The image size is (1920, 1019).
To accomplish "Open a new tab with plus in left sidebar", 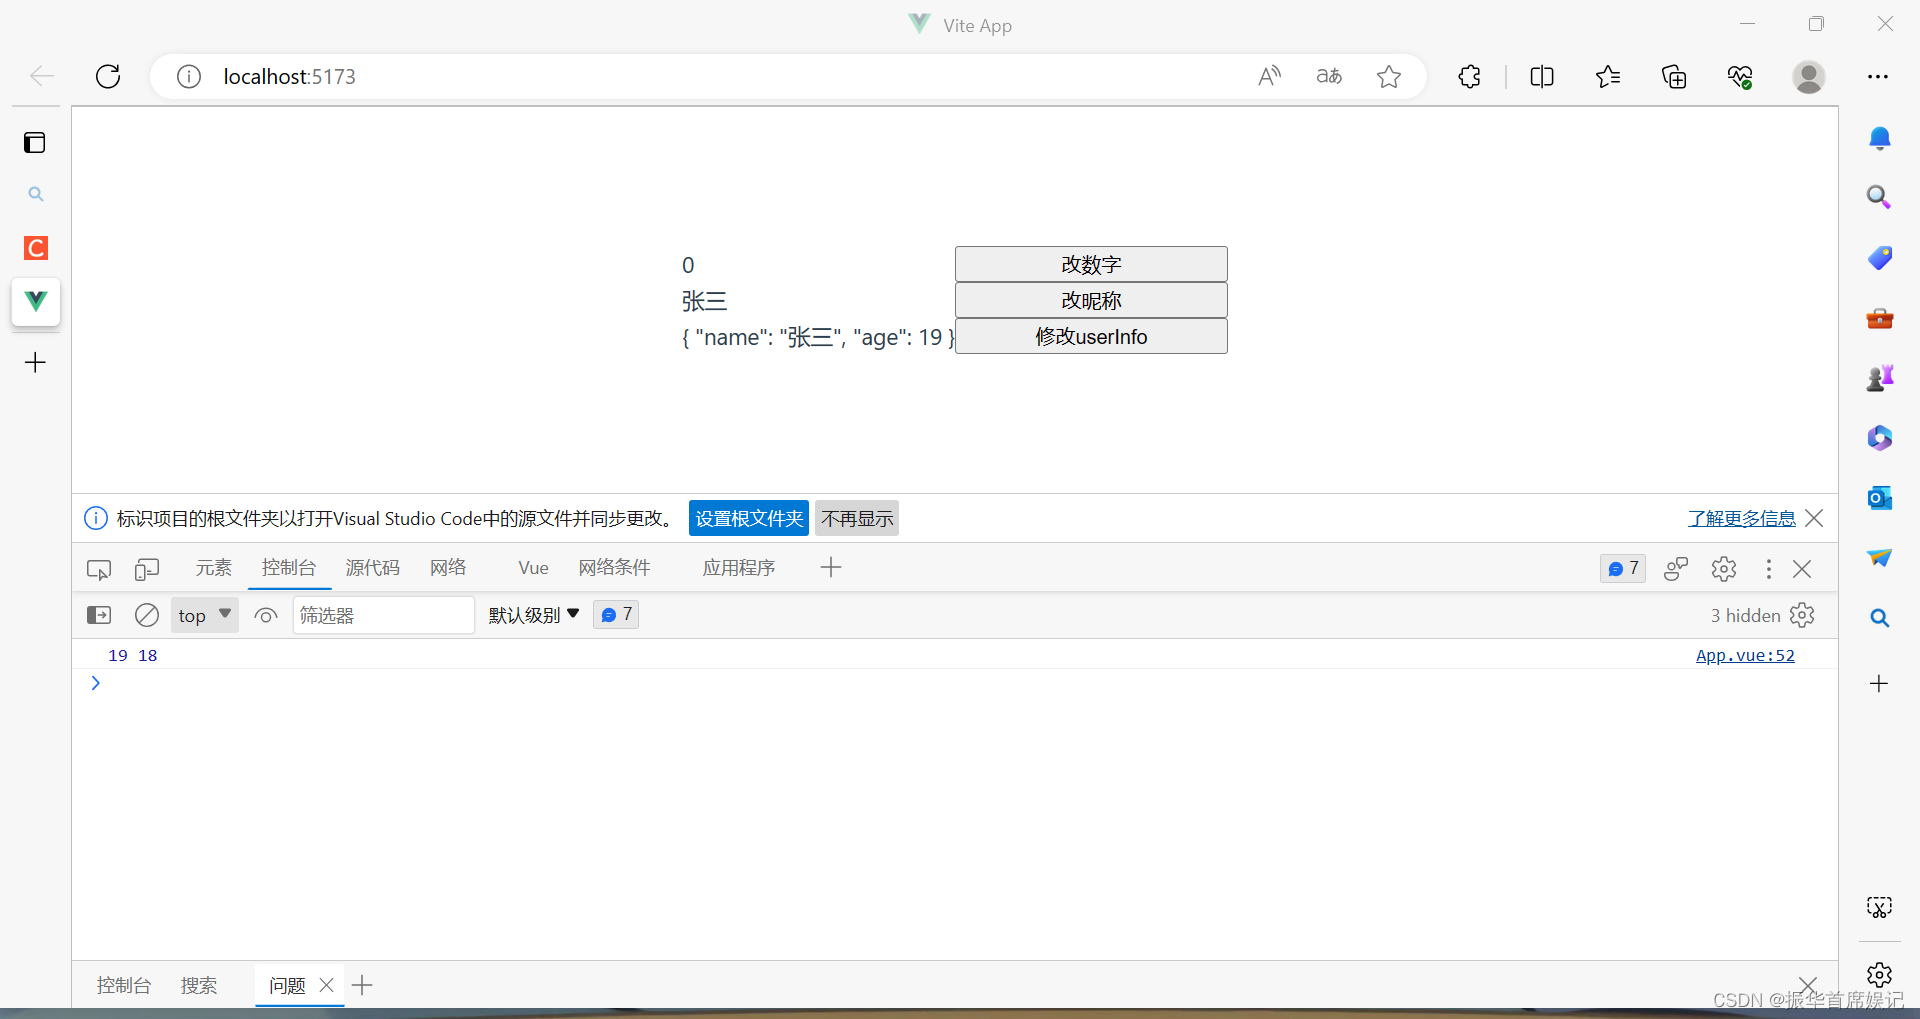I will [35, 362].
